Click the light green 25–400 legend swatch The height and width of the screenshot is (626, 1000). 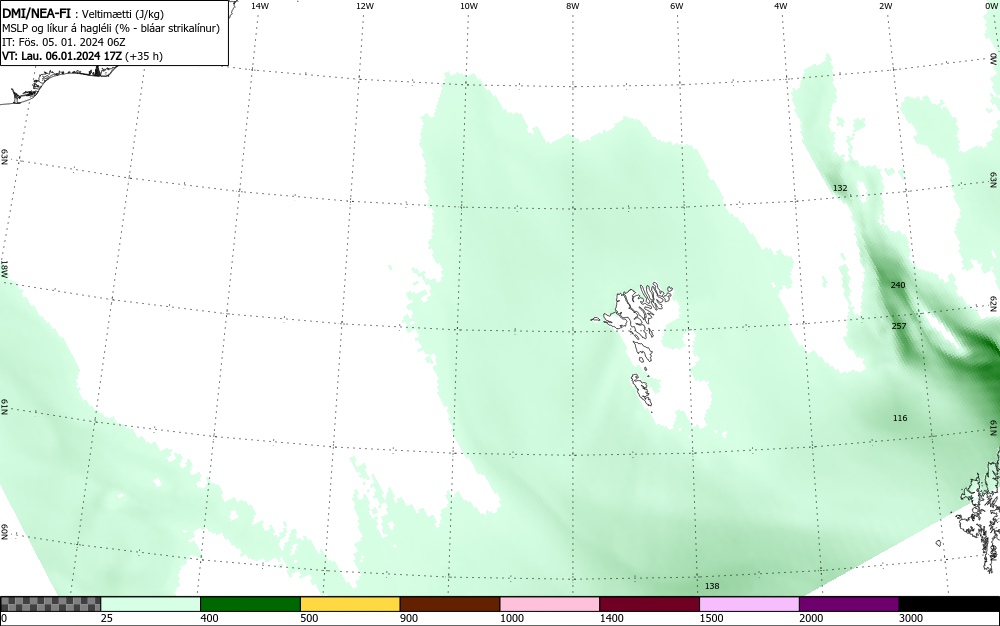click(x=151, y=604)
